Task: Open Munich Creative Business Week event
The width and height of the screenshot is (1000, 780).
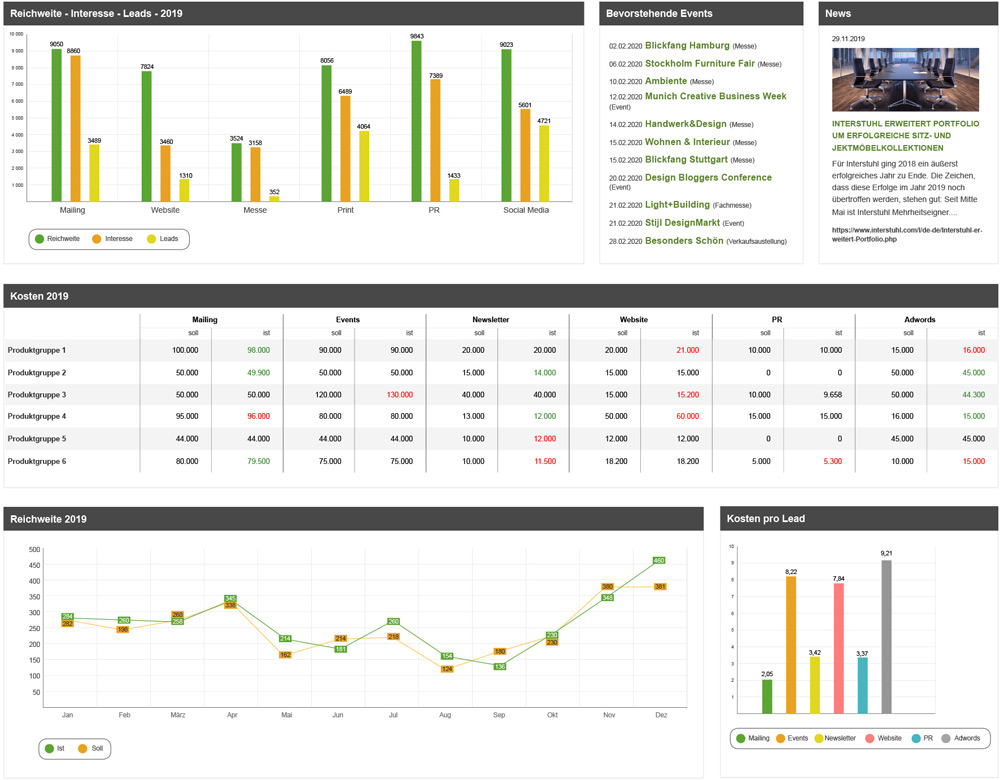Action: (716, 96)
